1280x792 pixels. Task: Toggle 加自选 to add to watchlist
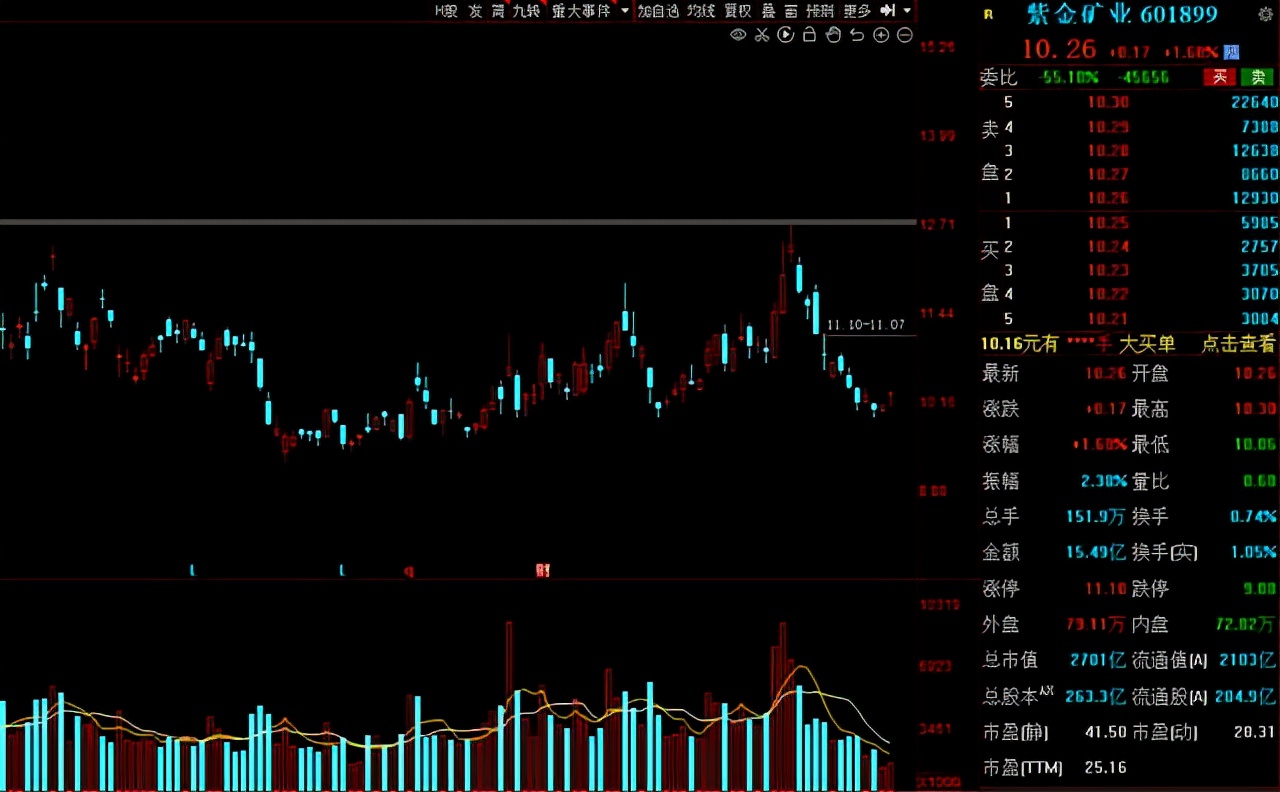(657, 11)
